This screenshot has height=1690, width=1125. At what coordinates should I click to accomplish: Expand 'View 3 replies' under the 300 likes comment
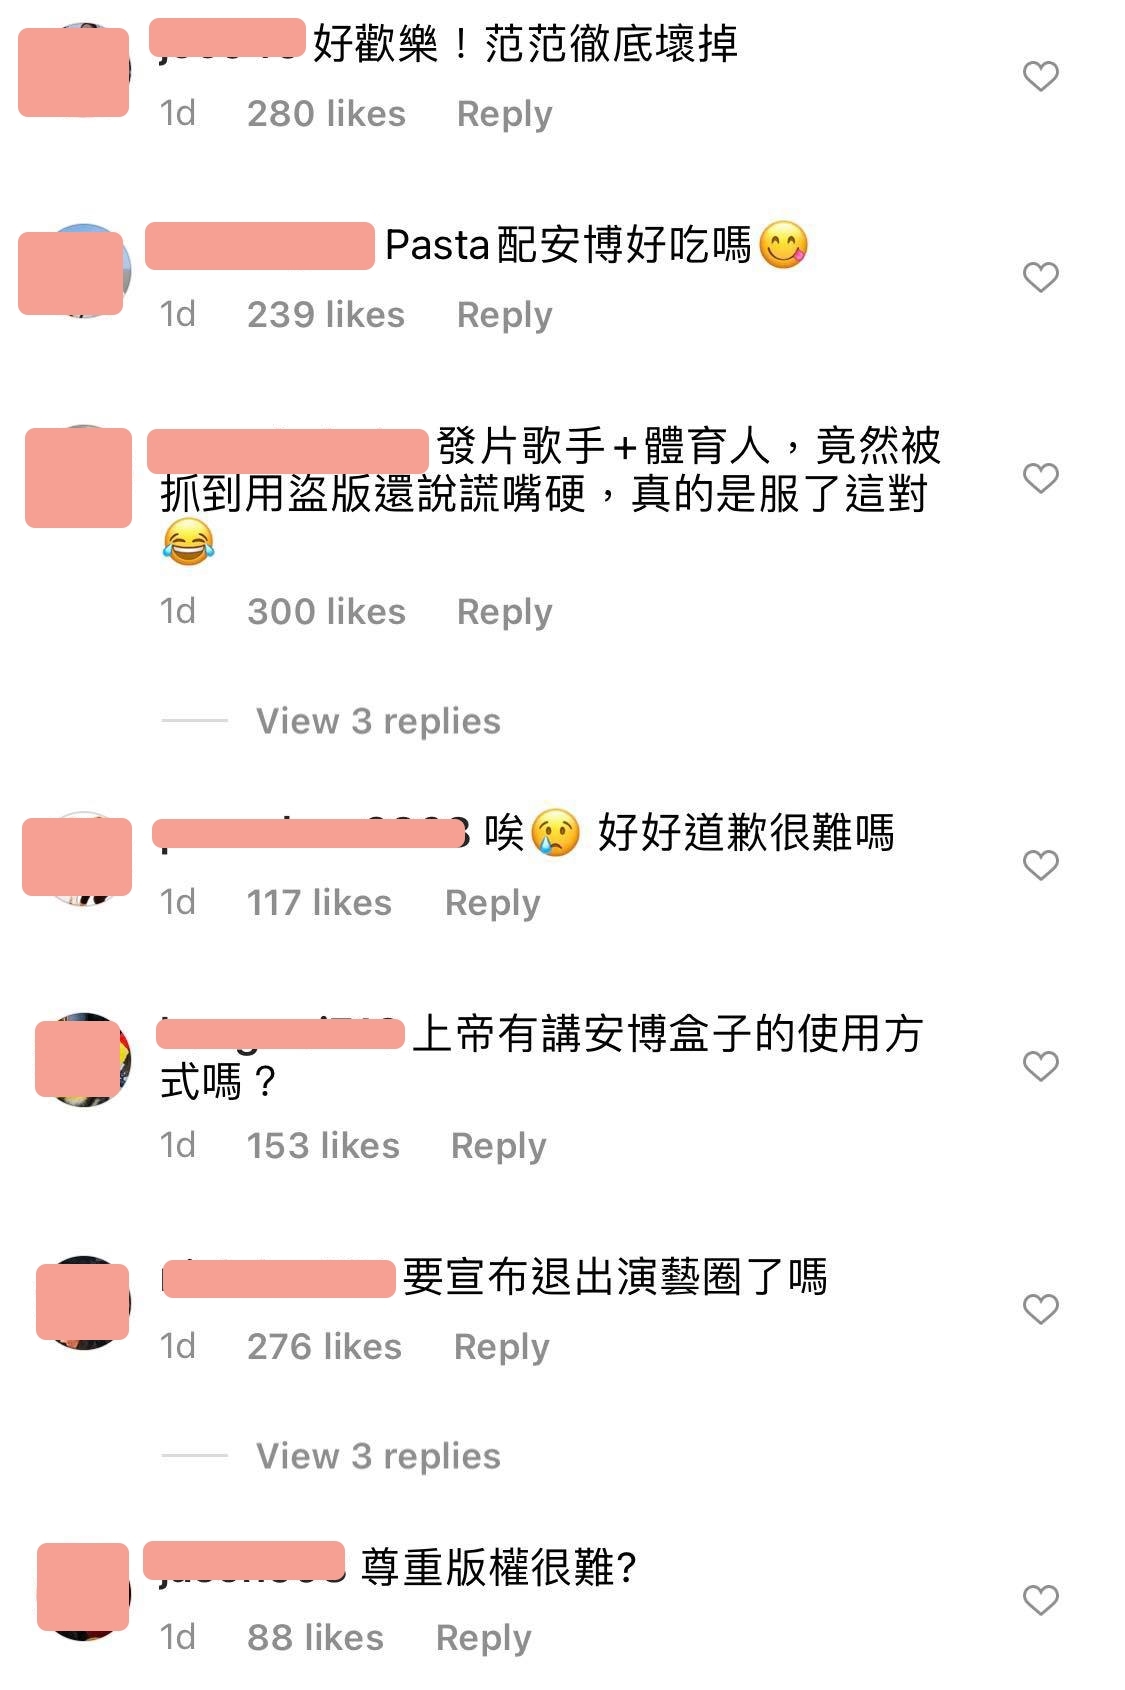pos(378,721)
